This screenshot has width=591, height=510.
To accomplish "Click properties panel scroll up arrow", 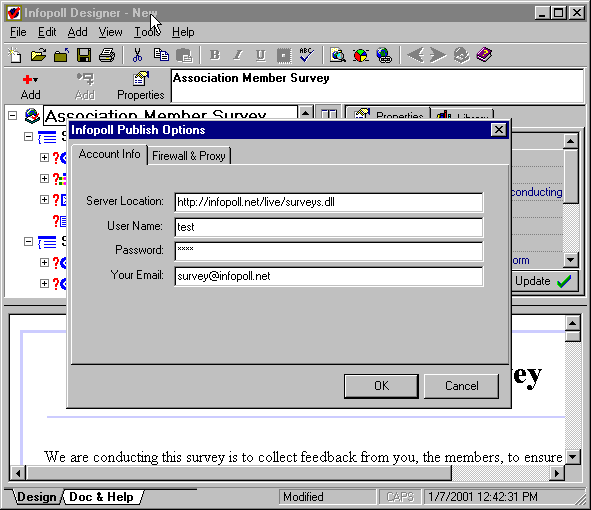I will pyautogui.click(x=570, y=141).
